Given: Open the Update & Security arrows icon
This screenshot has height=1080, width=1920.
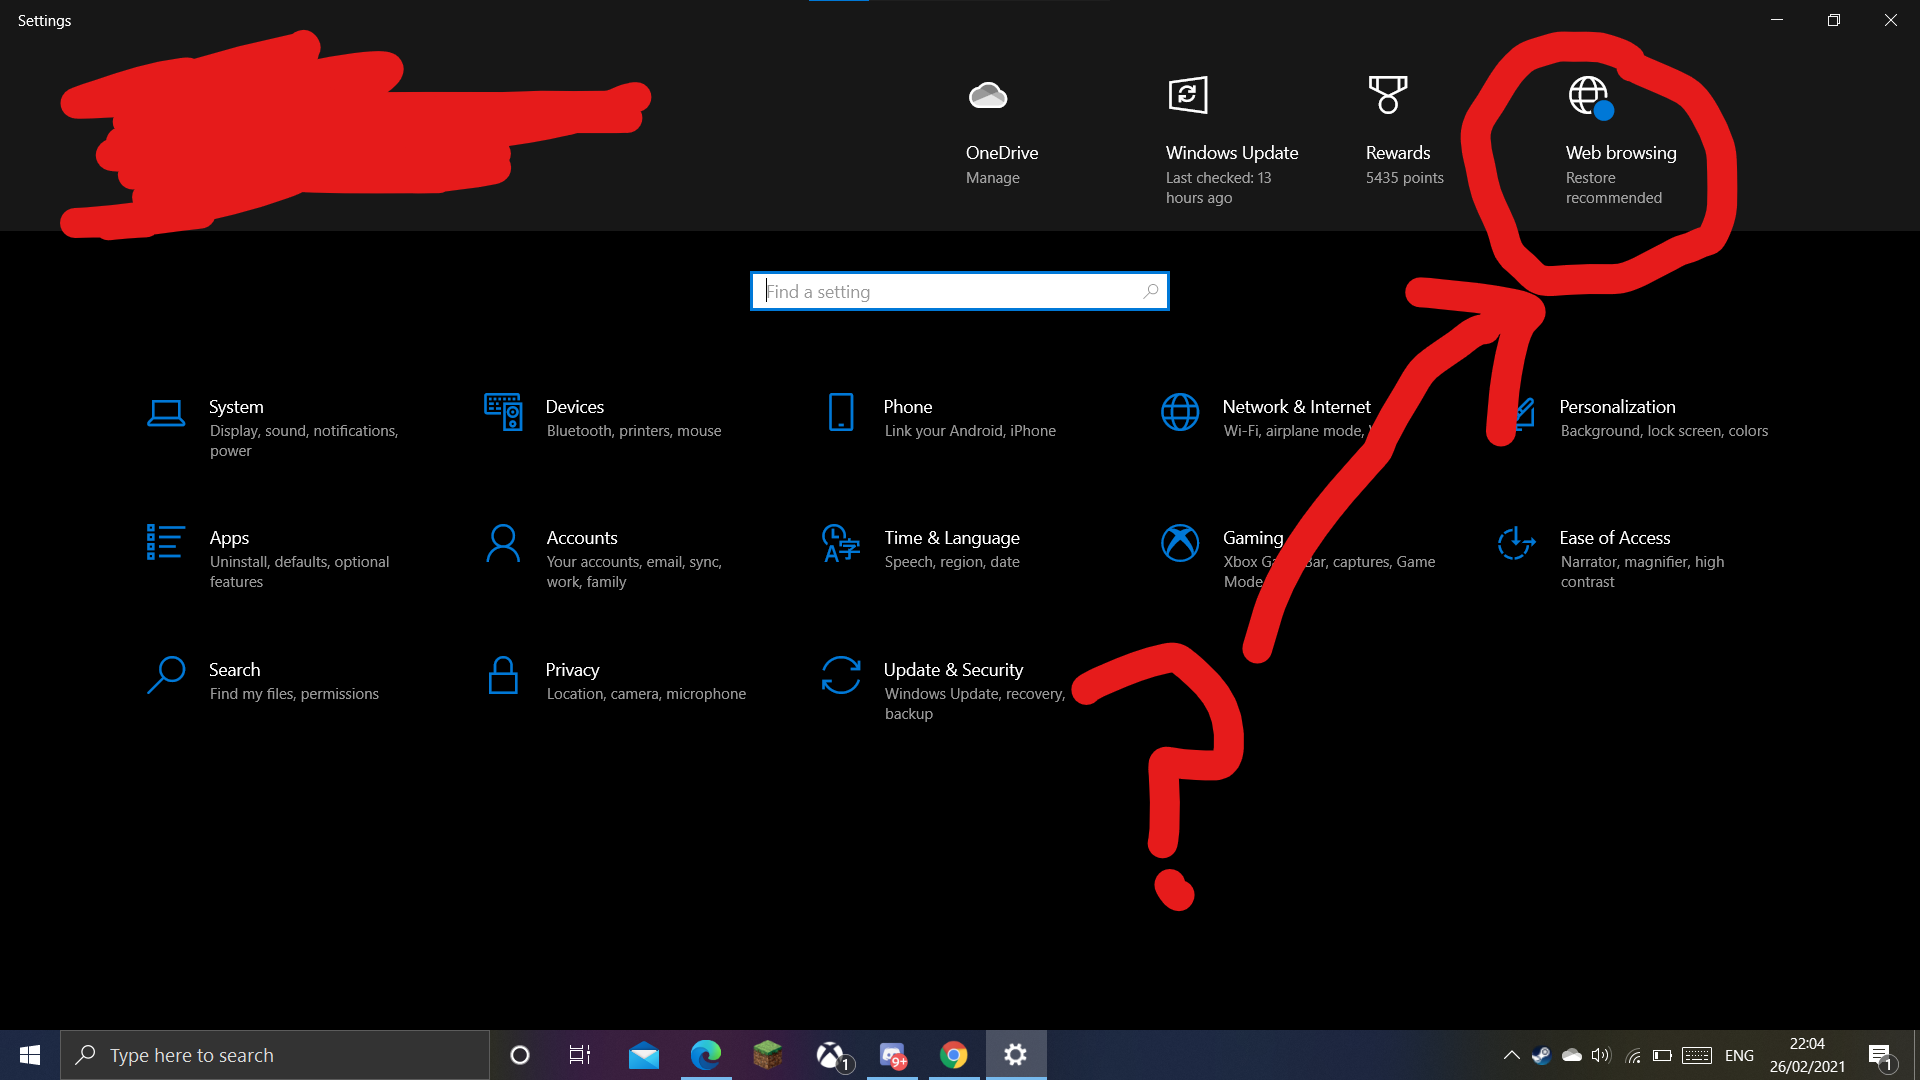Looking at the screenshot, I should 841,675.
